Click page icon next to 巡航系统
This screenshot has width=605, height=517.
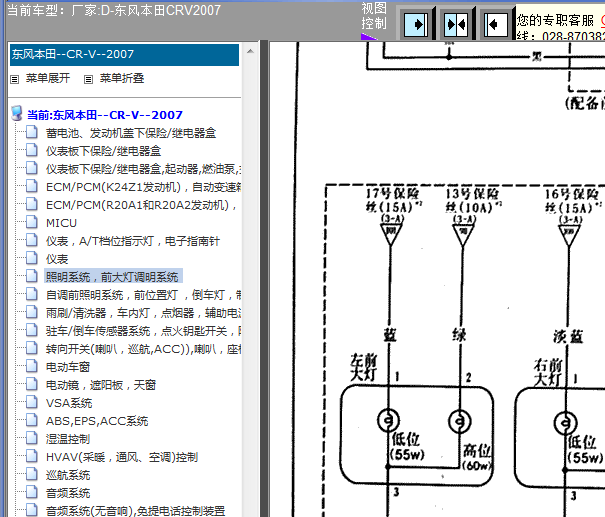pyautogui.click(x=32, y=475)
